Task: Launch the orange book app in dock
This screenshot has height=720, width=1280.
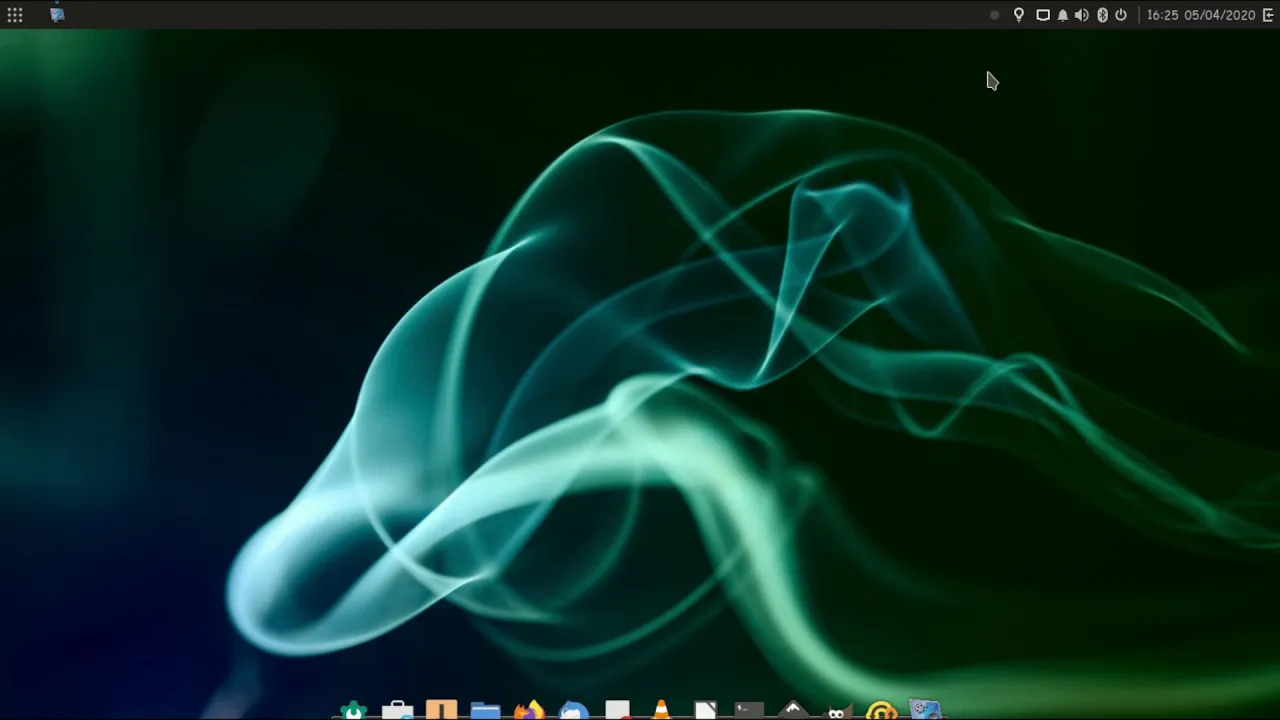Action: click(441, 709)
